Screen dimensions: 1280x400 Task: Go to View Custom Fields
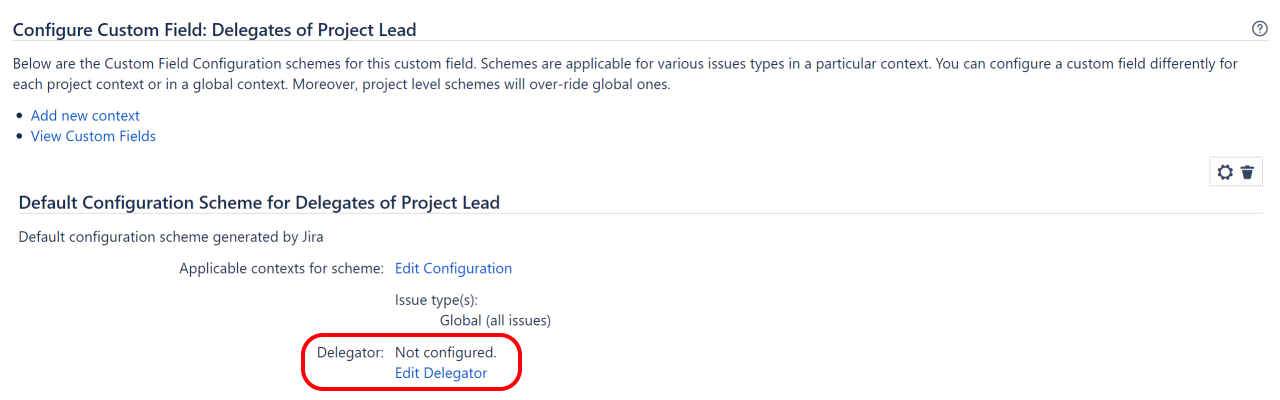click(x=93, y=136)
